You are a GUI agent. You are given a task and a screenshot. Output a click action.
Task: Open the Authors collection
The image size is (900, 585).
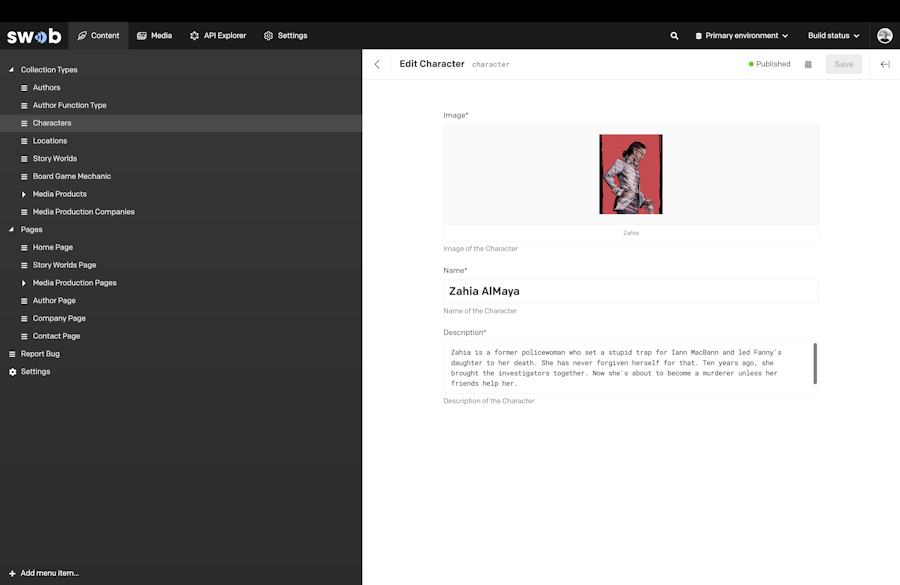pyautogui.click(x=46, y=88)
